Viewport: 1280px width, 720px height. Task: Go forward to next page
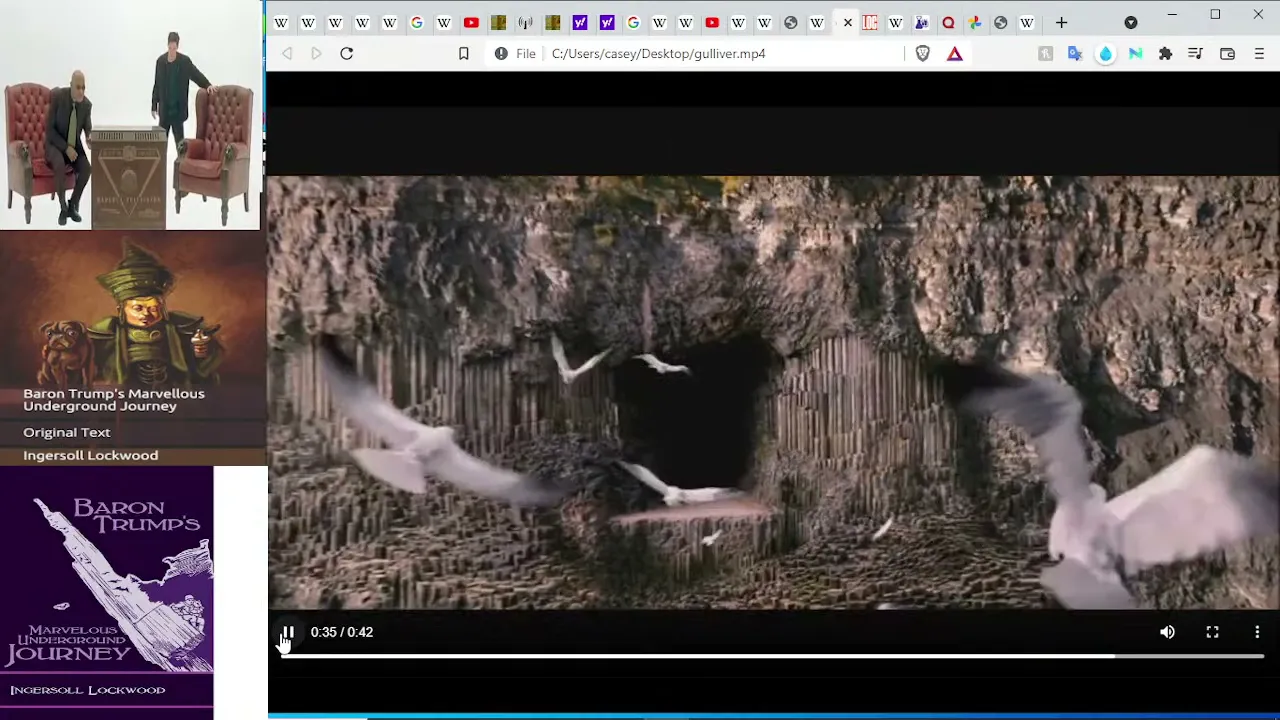316,53
